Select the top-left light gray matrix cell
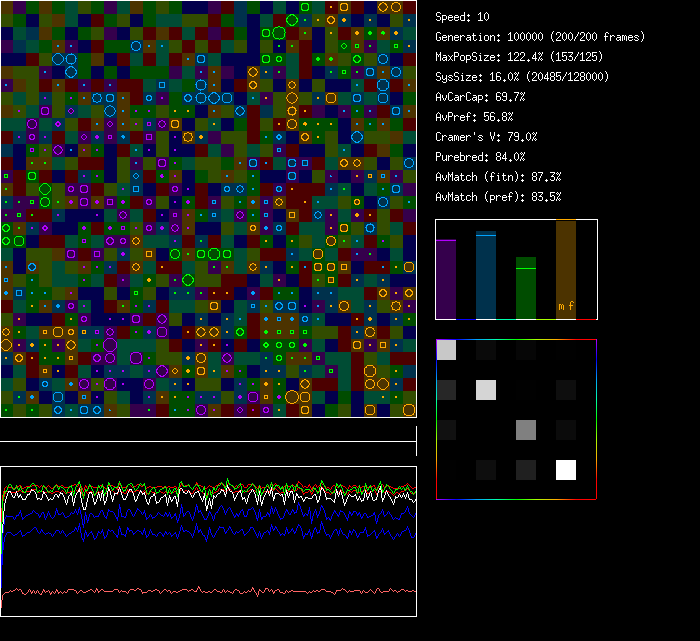Viewport: 700px width, 641px height. (447, 350)
